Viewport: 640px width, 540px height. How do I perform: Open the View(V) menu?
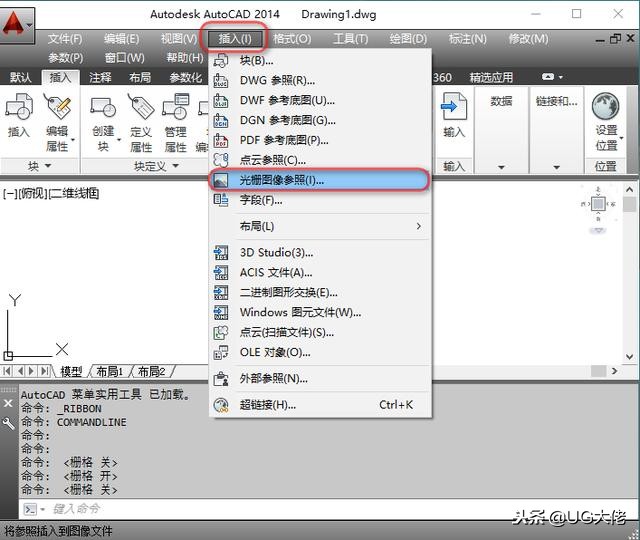[178, 39]
